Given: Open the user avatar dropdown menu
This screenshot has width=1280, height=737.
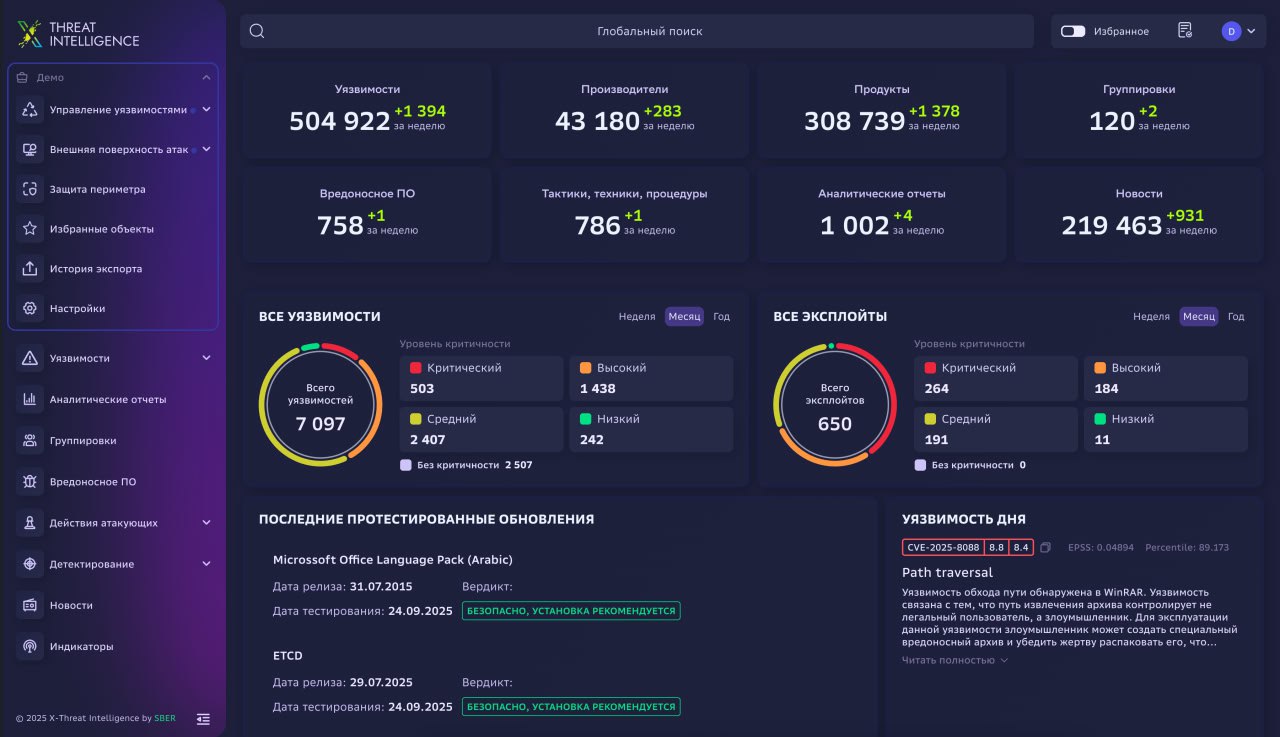Looking at the screenshot, I should (x=1238, y=31).
